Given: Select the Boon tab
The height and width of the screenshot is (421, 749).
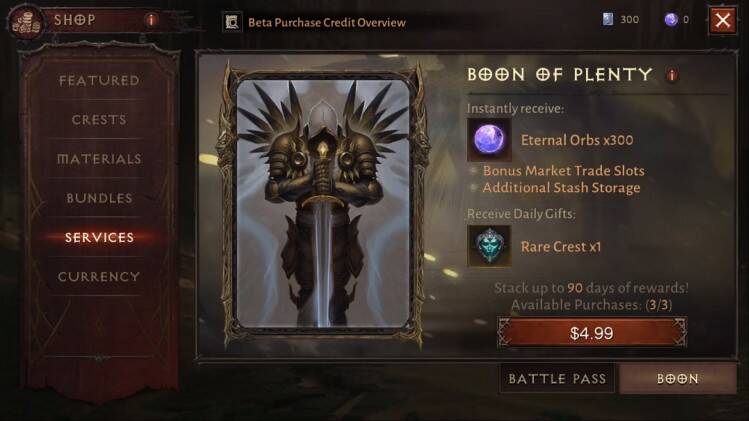Looking at the screenshot, I should click(x=678, y=378).
